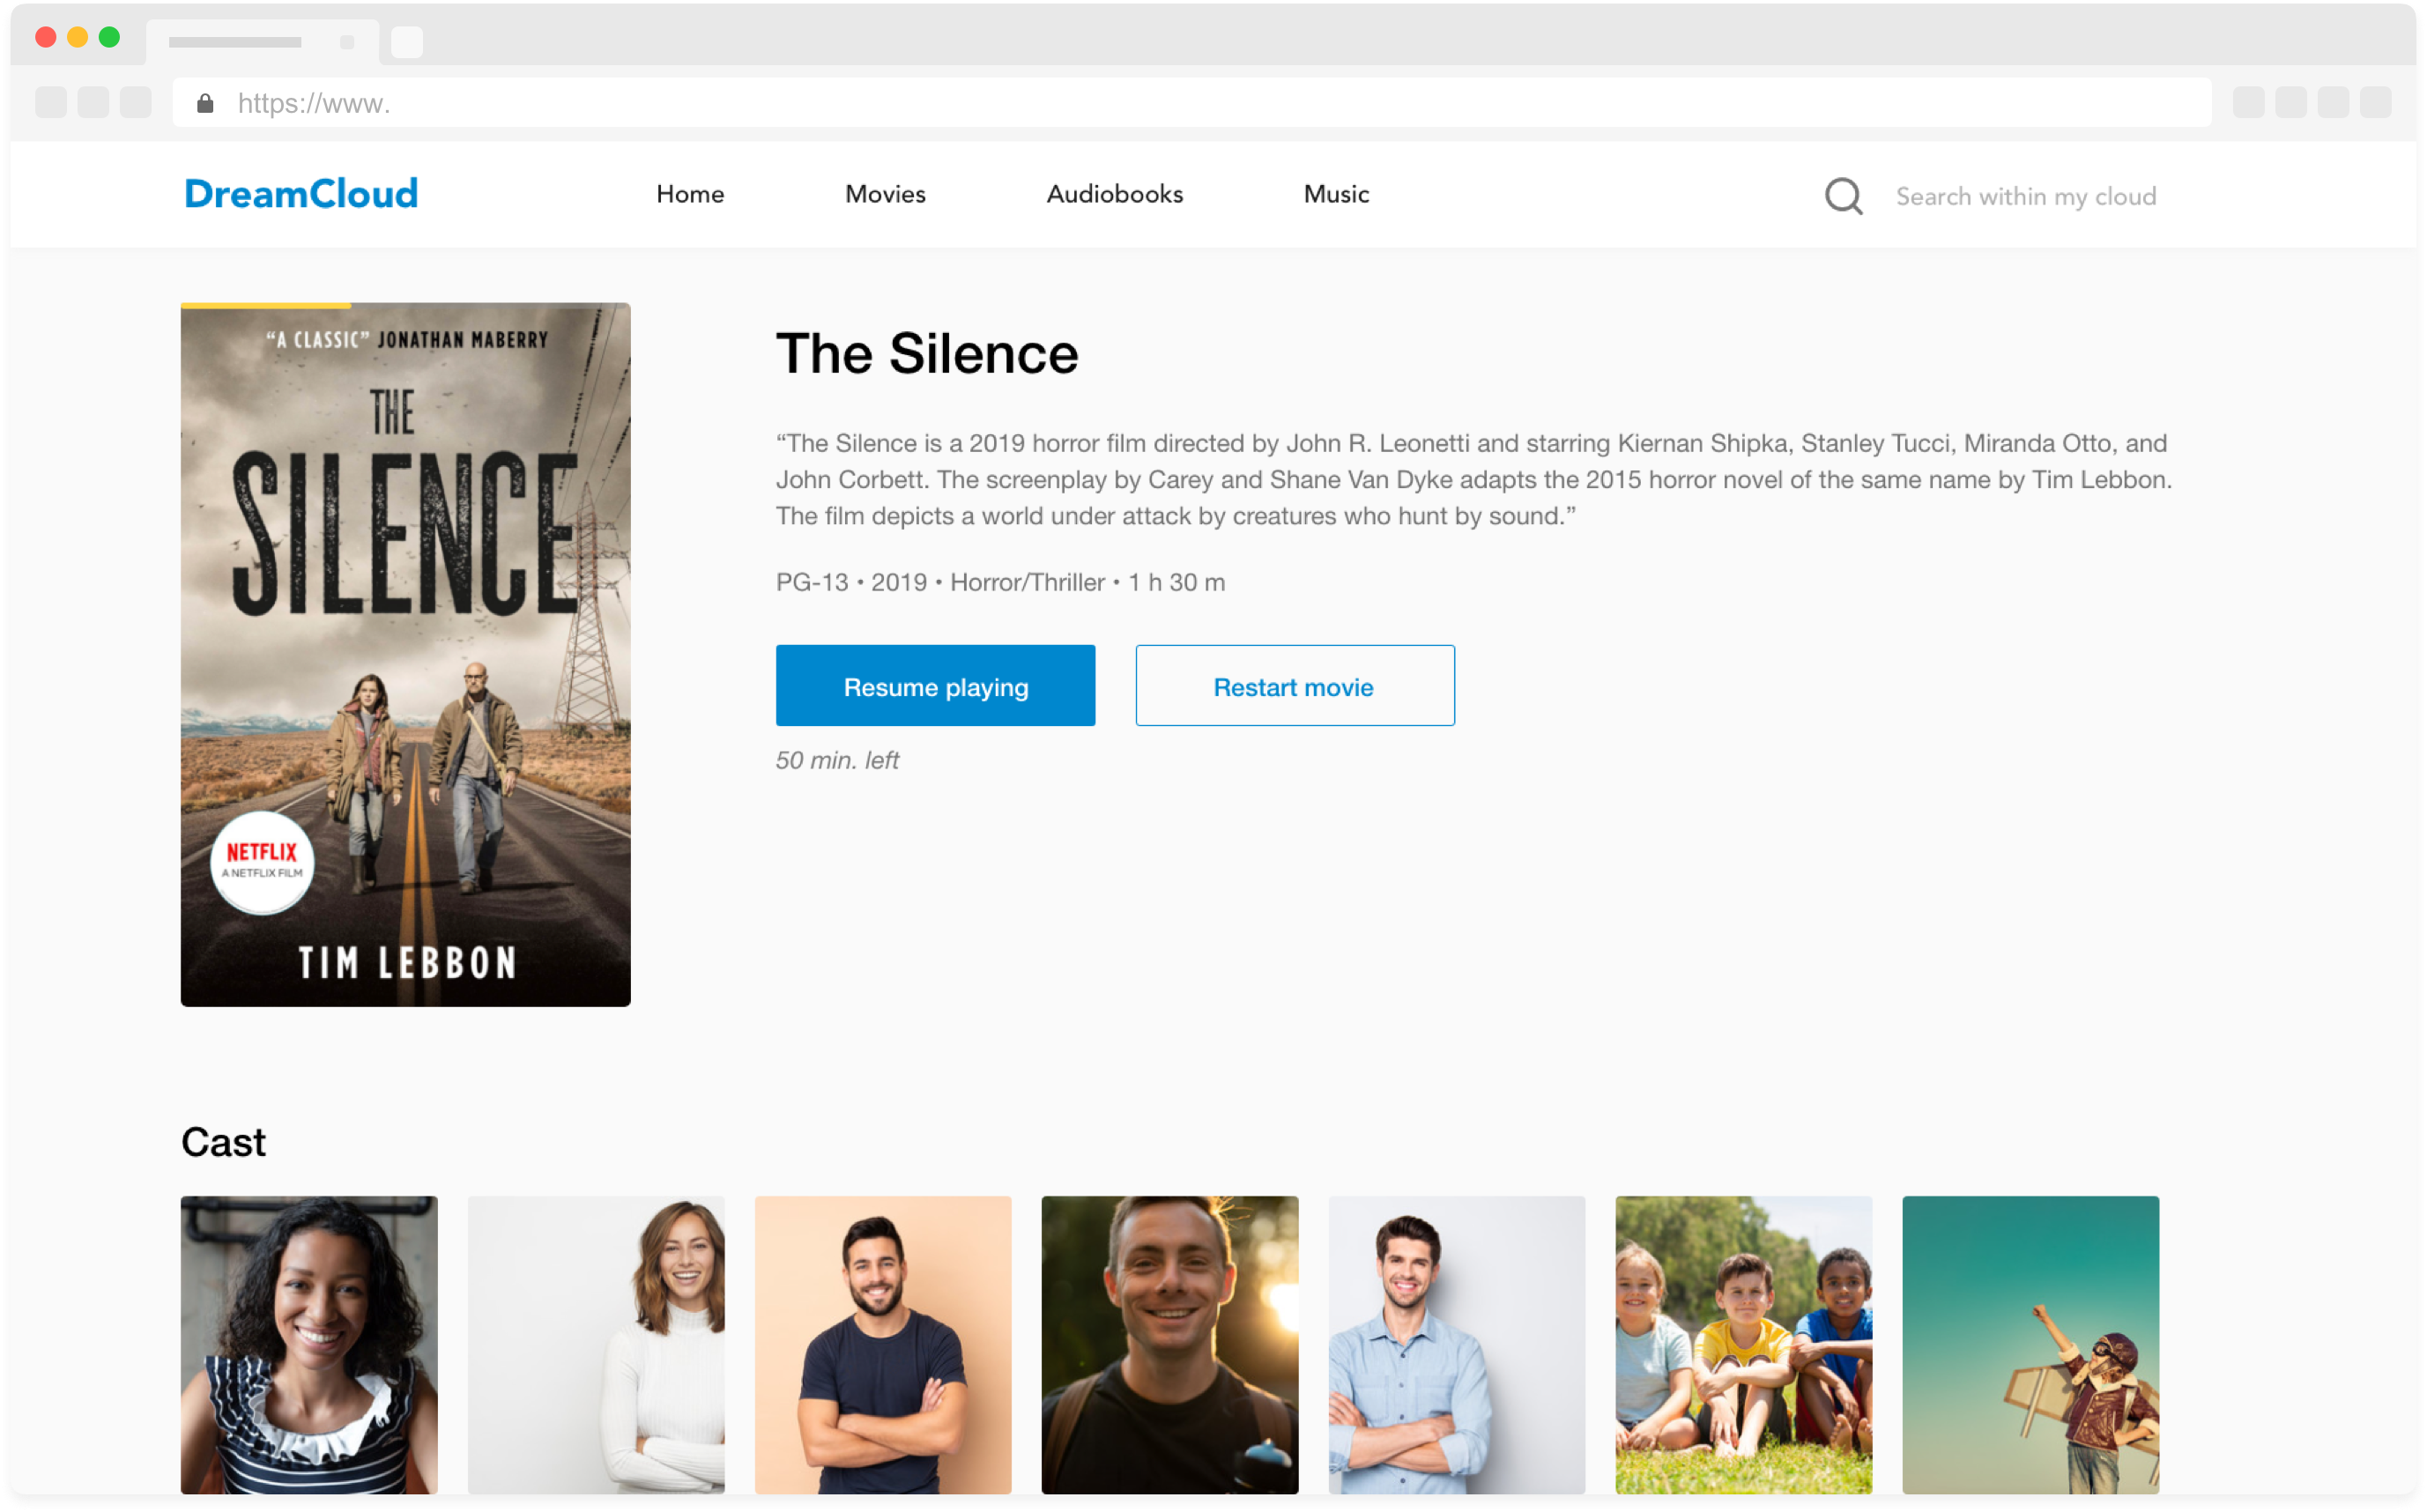Click the search magnifier icon
This screenshot has width=2427, height=1512.
(1843, 196)
